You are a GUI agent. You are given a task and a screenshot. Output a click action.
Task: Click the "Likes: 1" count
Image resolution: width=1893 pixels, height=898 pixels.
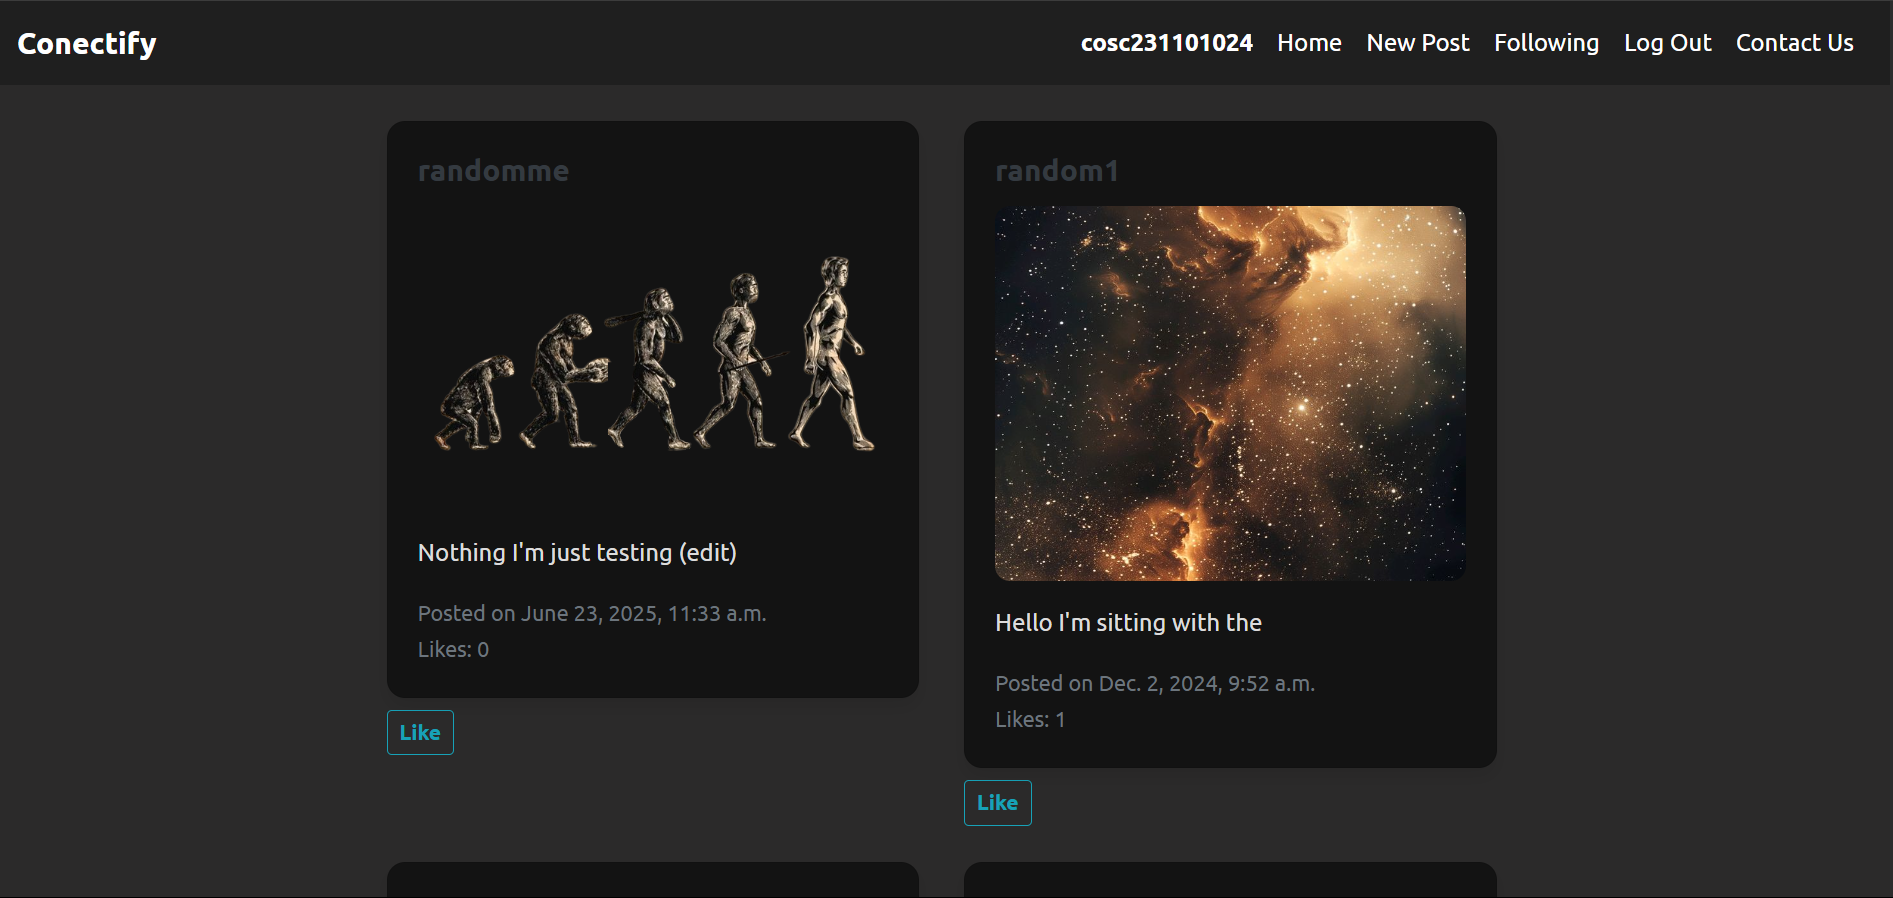[x=1030, y=720]
